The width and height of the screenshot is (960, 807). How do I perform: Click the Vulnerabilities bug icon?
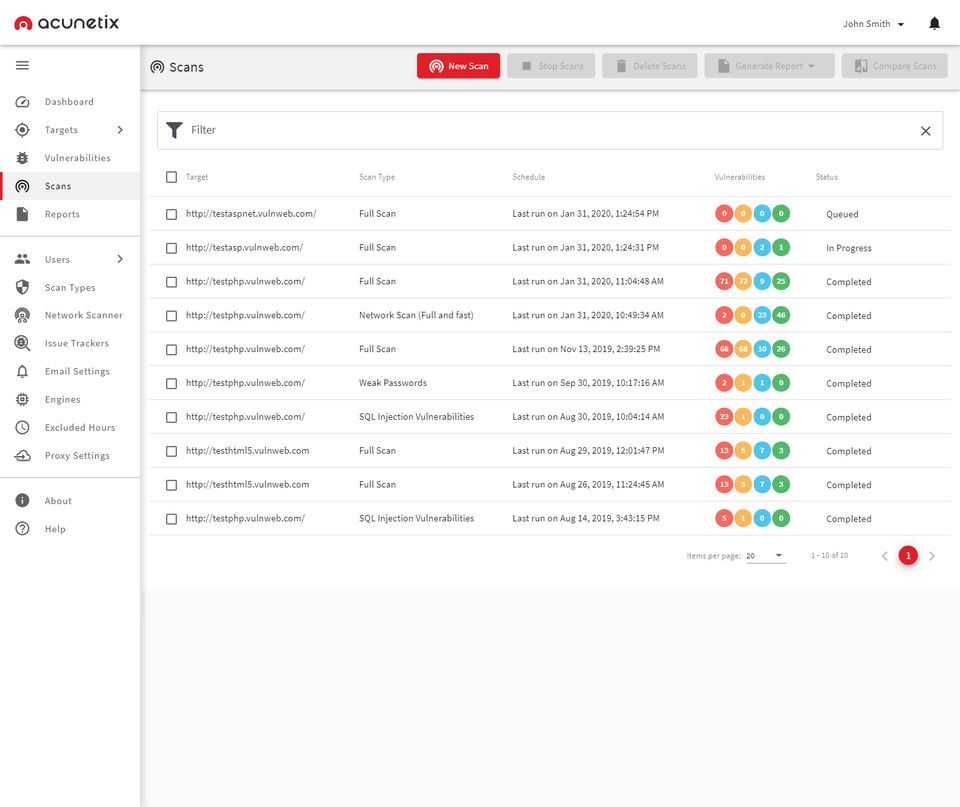click(x=22, y=158)
